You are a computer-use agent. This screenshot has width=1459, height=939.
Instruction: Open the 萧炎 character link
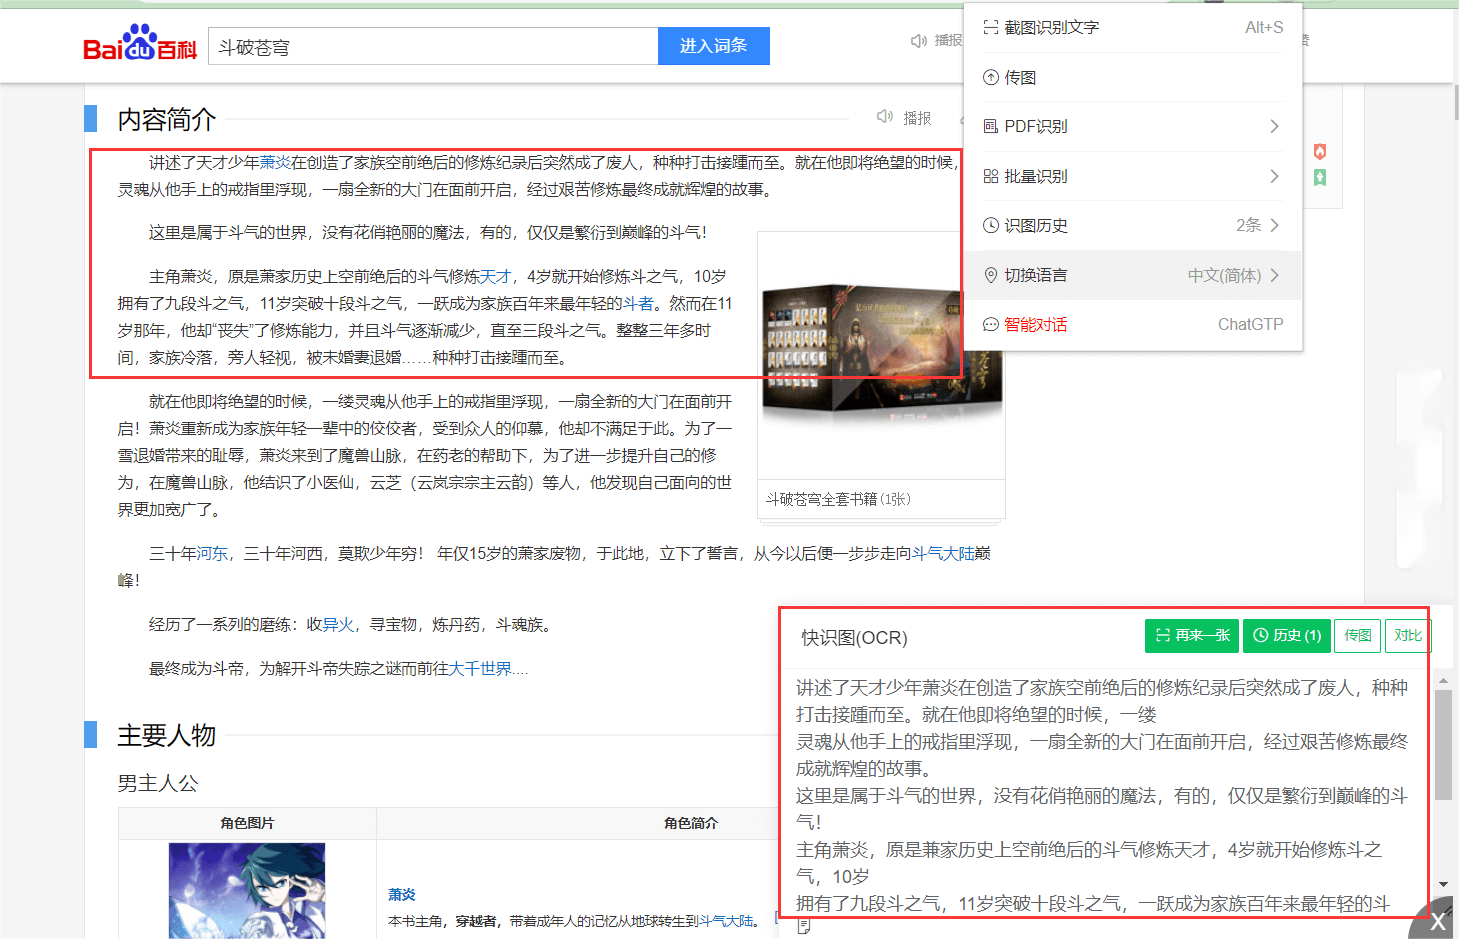point(401,894)
